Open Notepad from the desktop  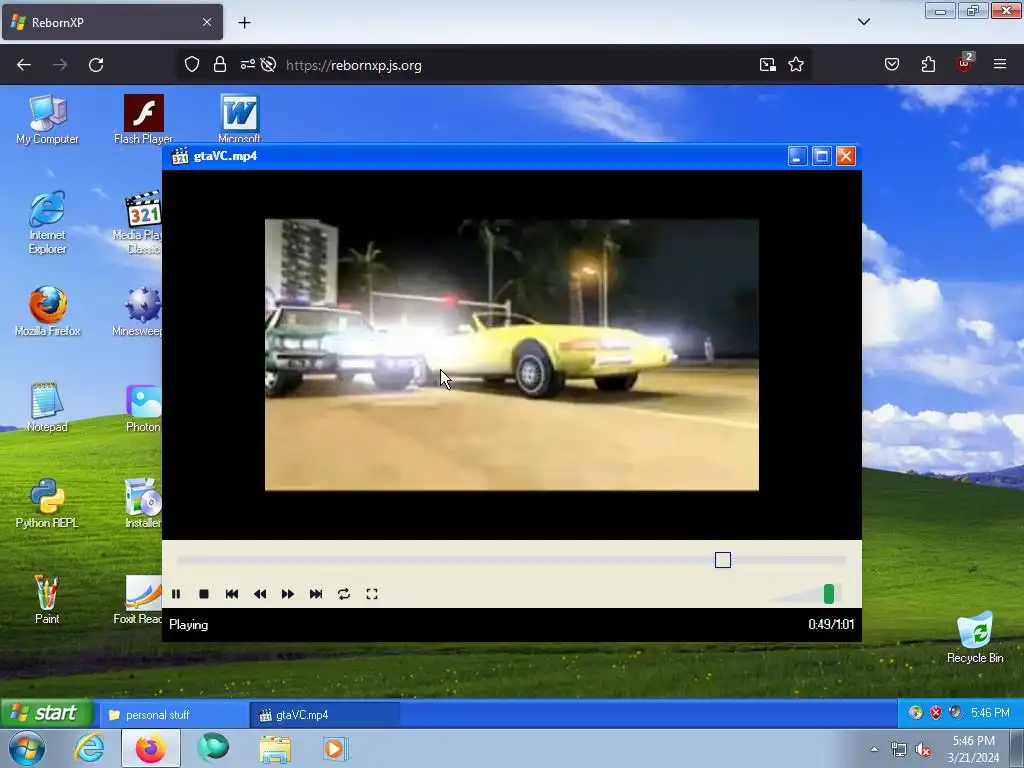[47, 408]
